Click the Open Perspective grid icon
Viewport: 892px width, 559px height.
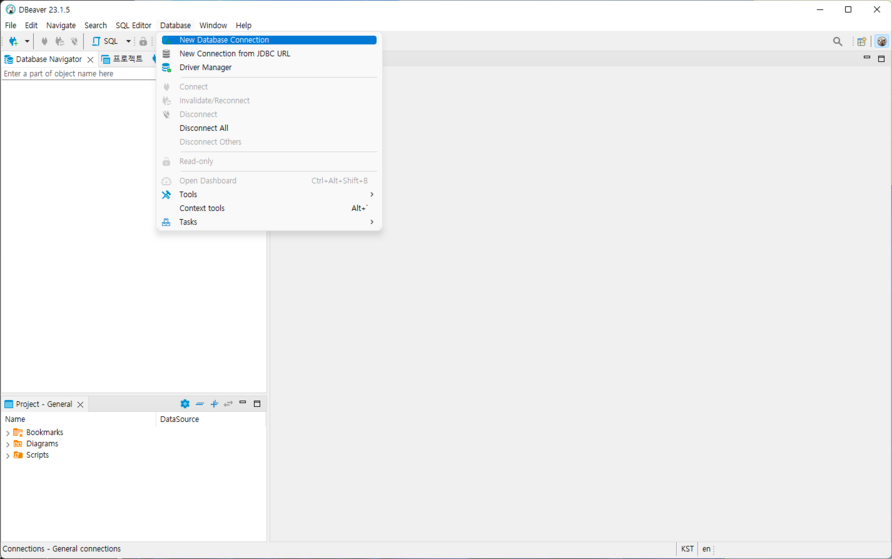click(x=861, y=42)
